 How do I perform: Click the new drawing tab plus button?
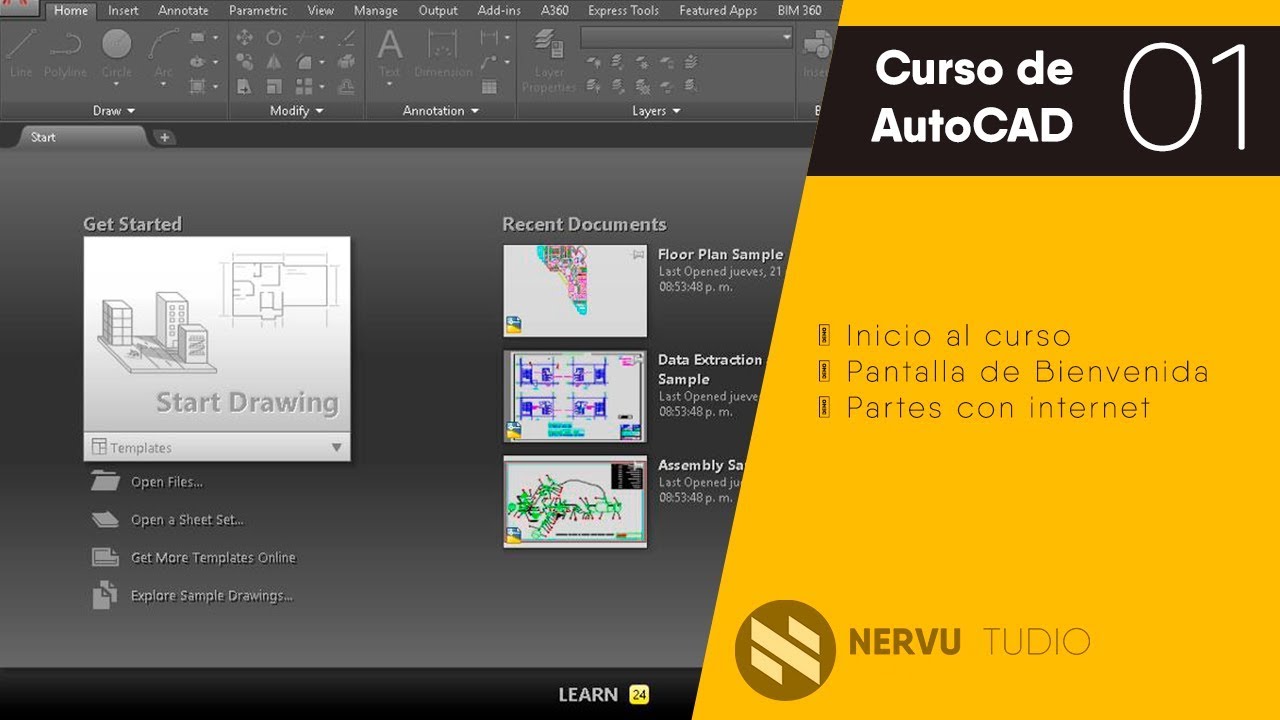tap(165, 138)
